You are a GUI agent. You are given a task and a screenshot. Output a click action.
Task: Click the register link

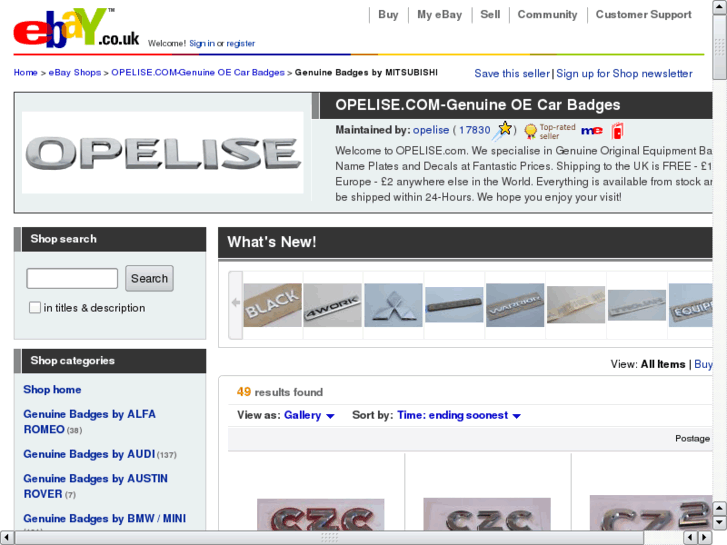pyautogui.click(x=240, y=43)
